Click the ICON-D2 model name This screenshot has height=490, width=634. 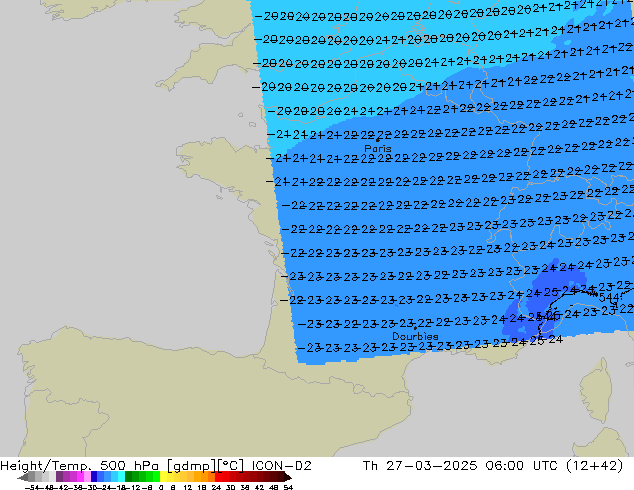pyautogui.click(x=281, y=466)
